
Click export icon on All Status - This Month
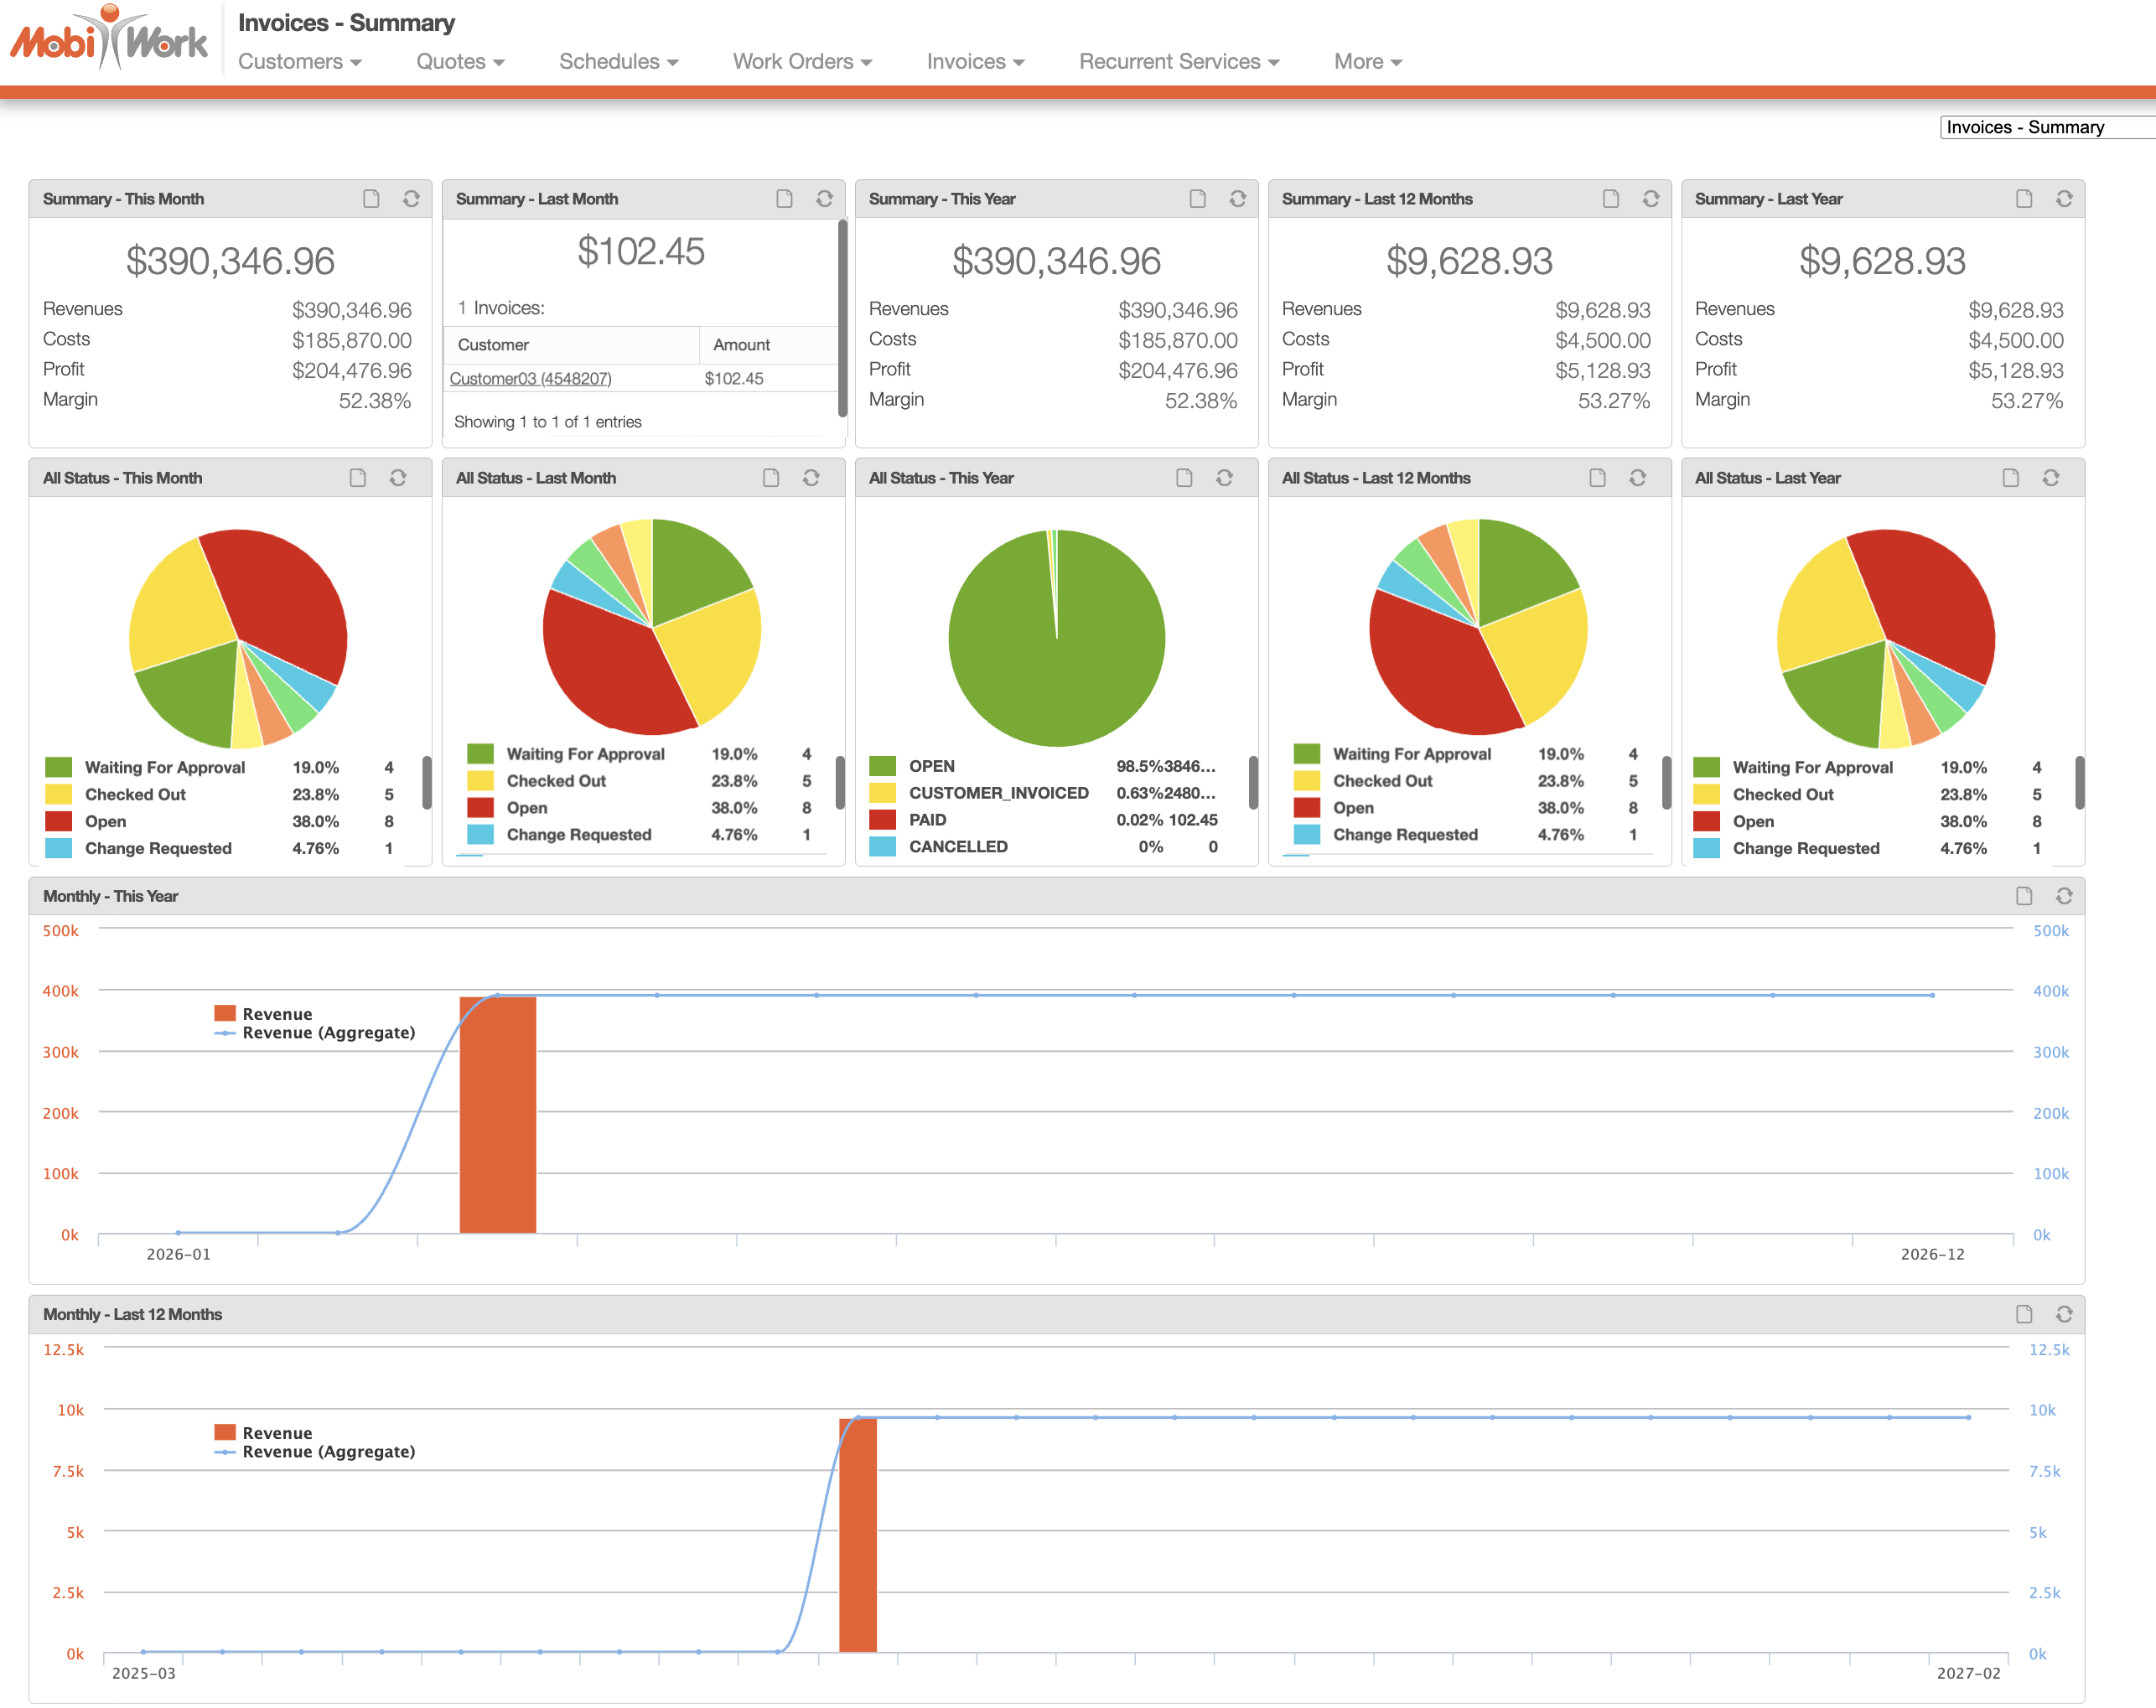point(357,478)
